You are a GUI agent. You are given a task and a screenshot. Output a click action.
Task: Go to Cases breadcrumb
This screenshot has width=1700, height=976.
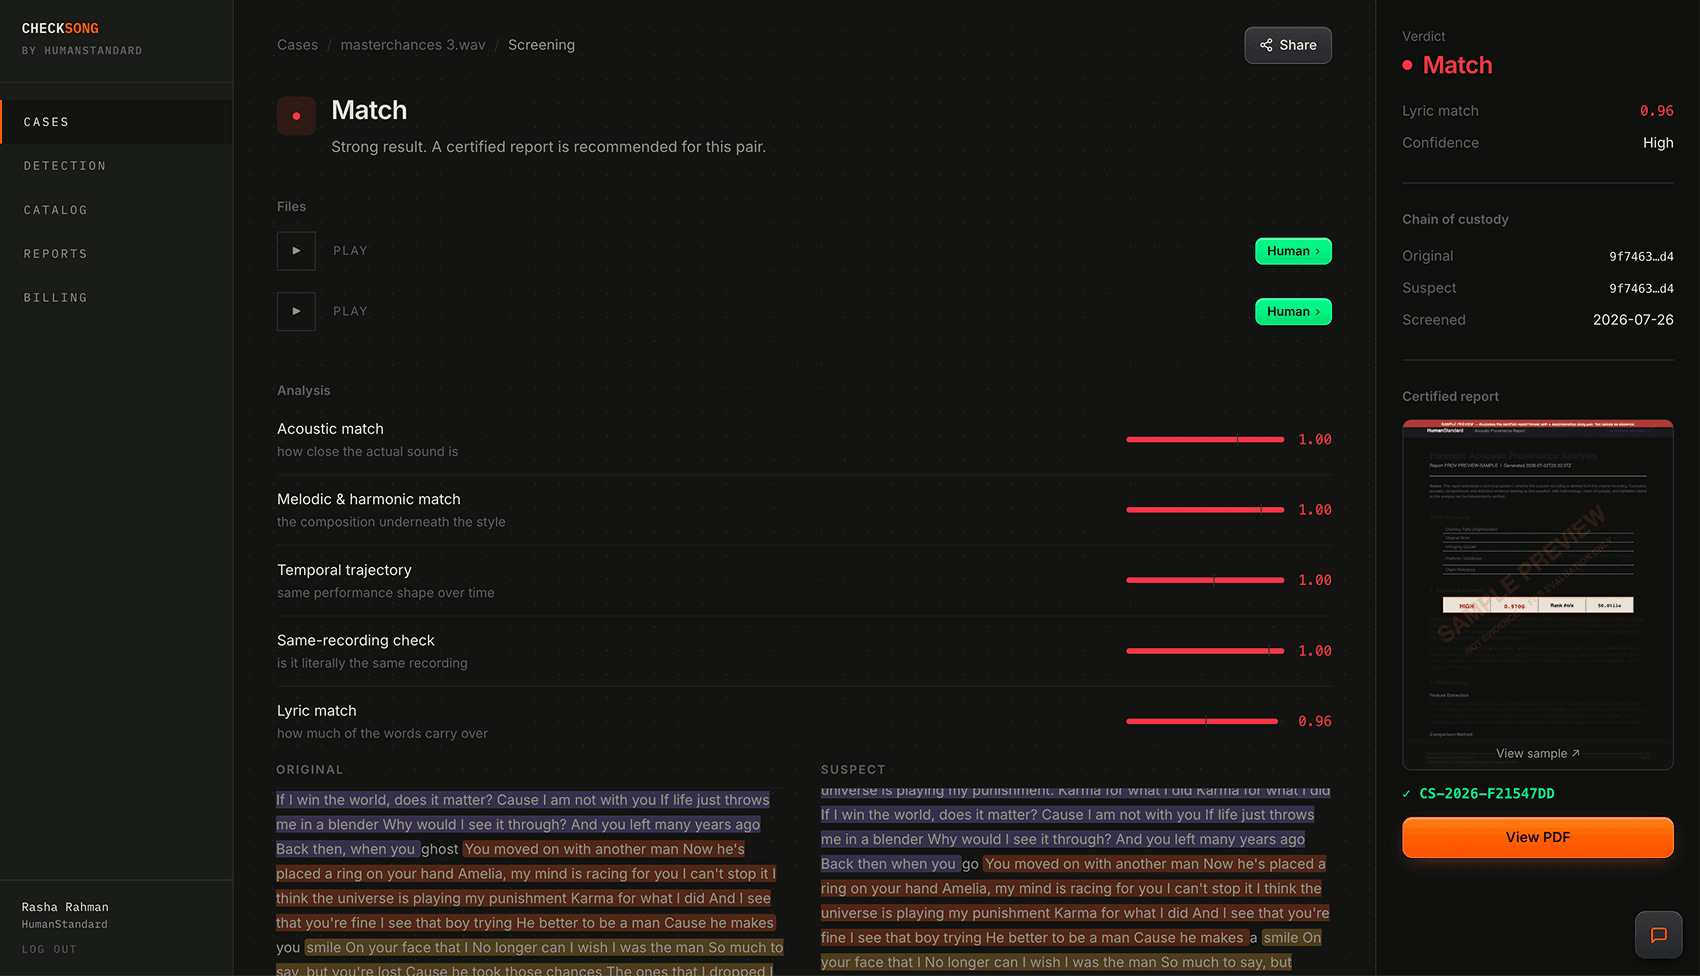point(297,45)
